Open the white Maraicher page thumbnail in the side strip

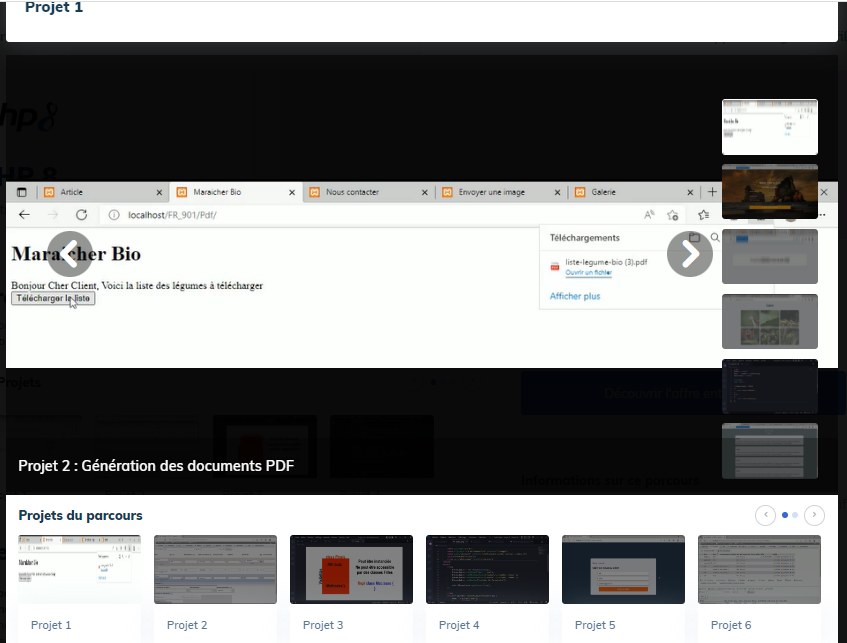(770, 127)
